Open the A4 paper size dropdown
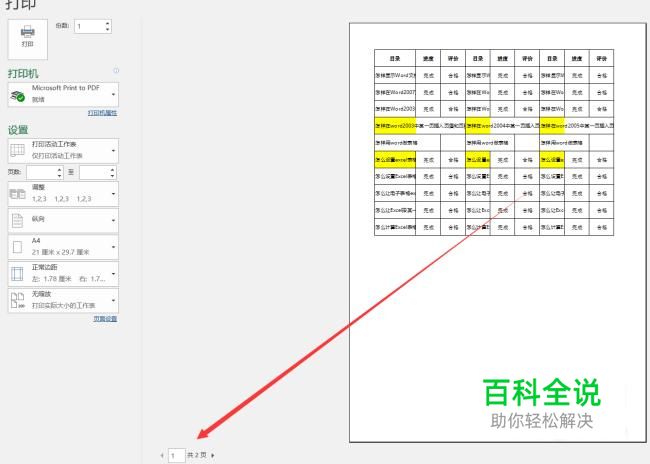The width and height of the screenshot is (650, 464). point(63,247)
